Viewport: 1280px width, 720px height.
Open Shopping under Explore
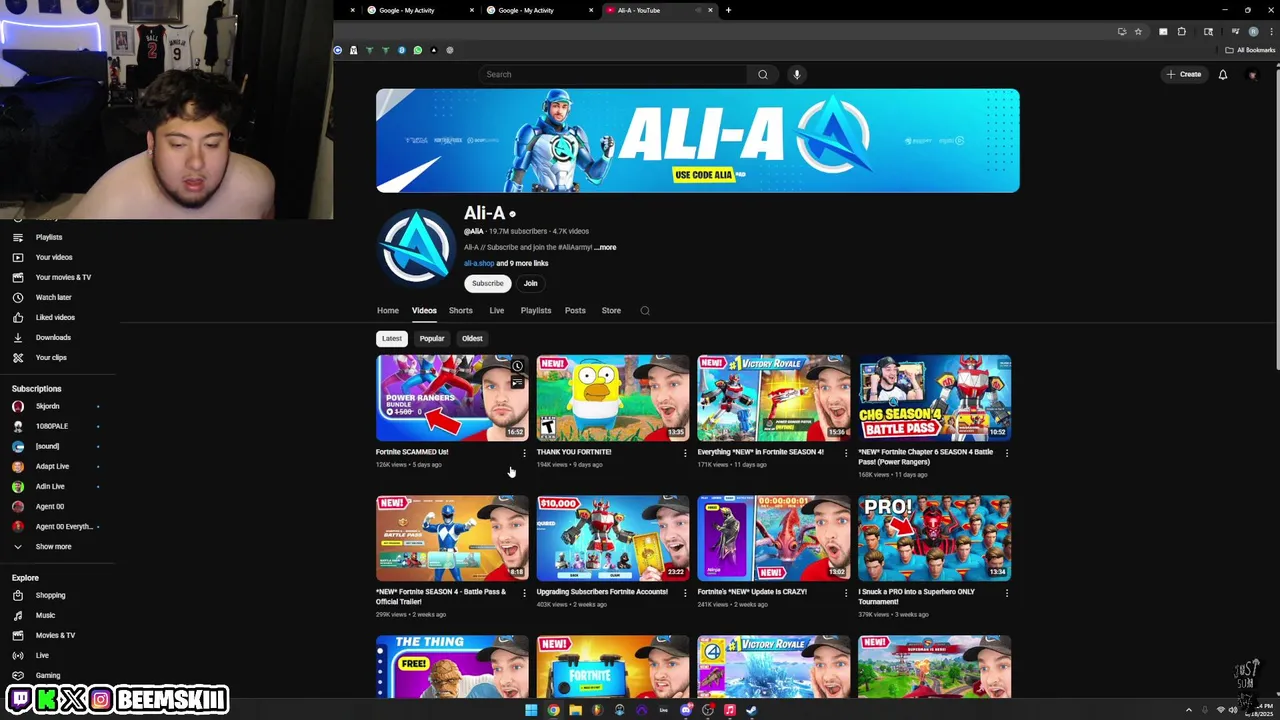[x=50, y=595]
